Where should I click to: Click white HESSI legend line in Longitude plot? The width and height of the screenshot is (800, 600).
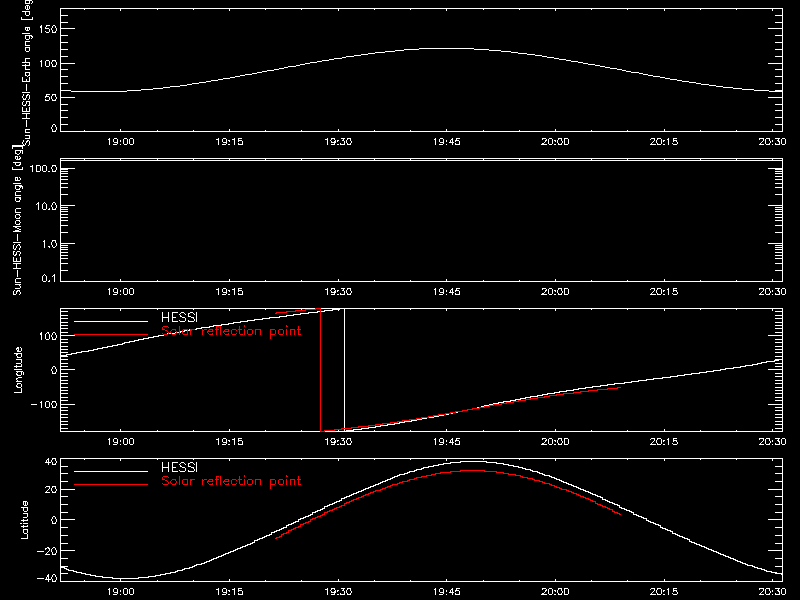coord(111,321)
